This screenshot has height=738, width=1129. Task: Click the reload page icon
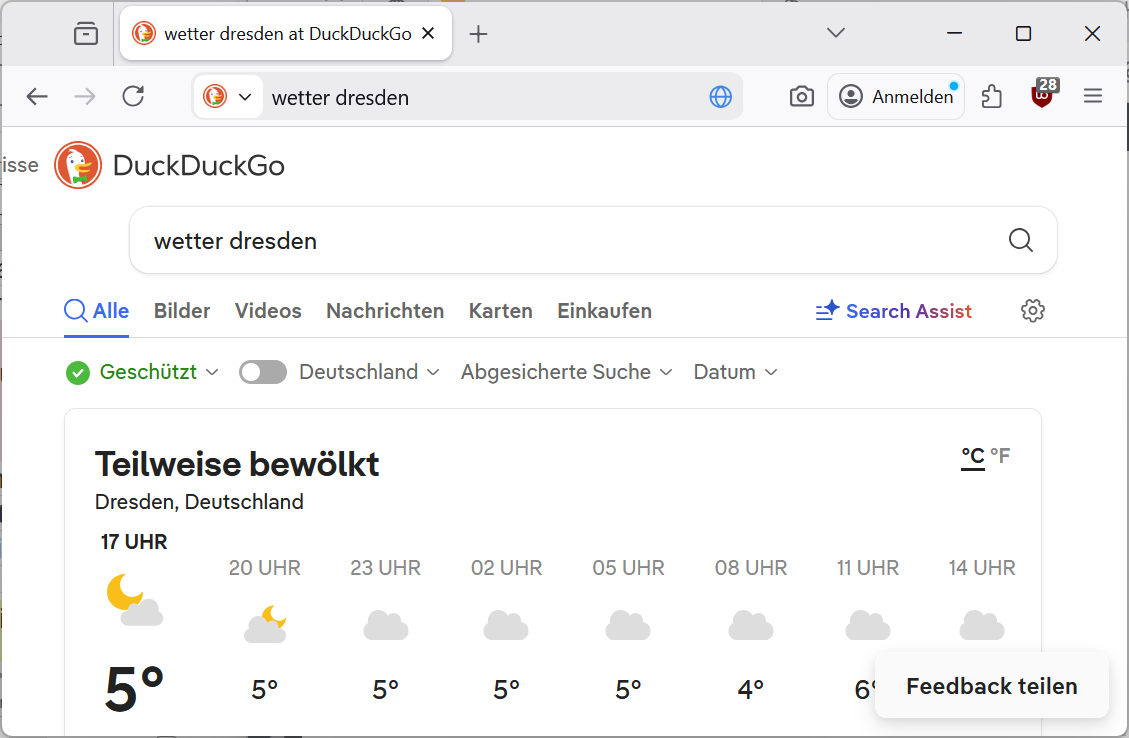pyautogui.click(x=133, y=96)
